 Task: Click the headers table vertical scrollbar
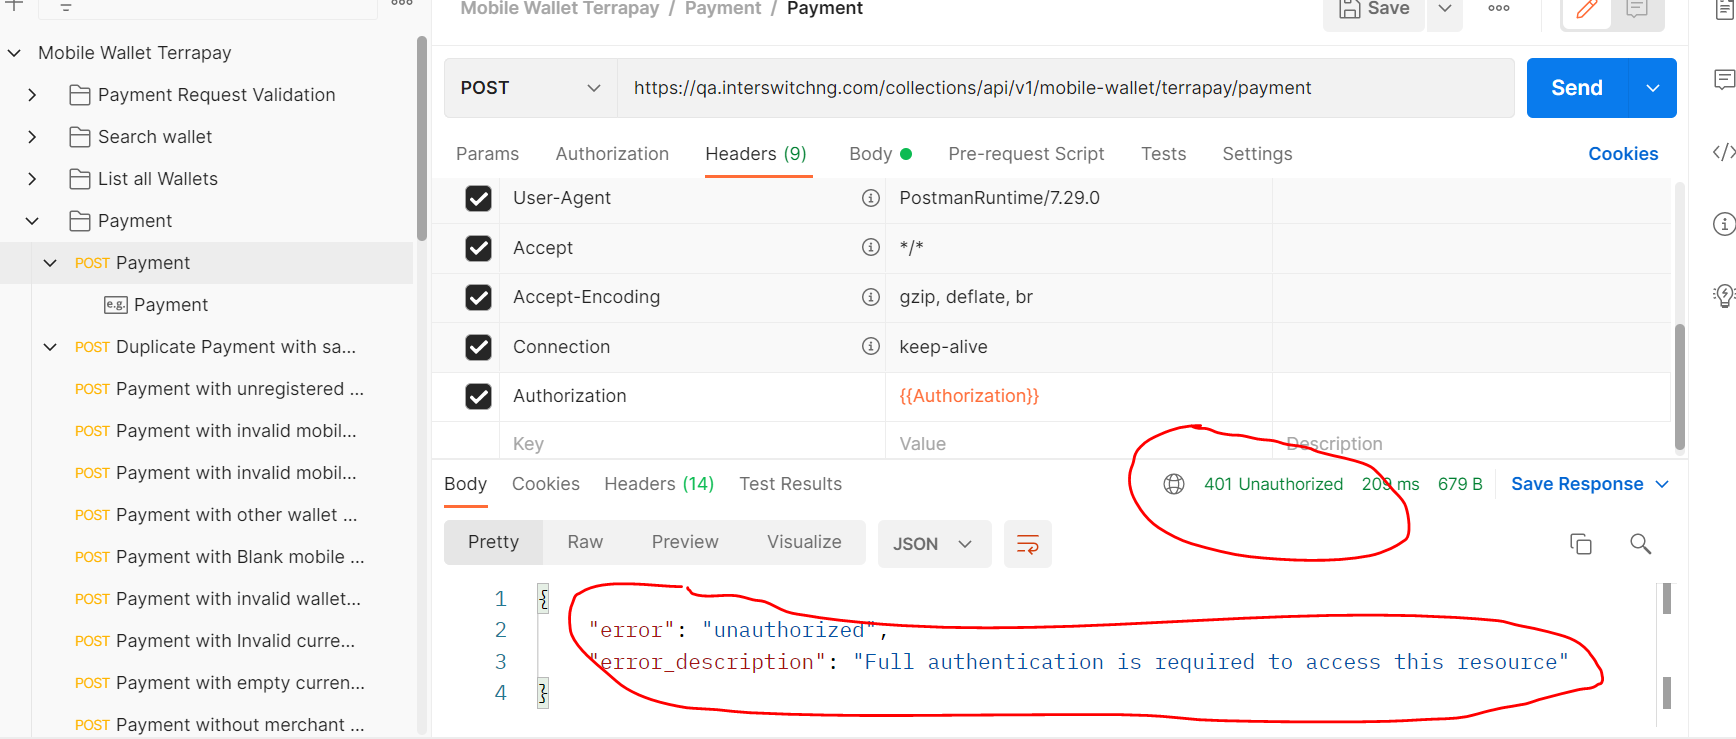coord(1679,385)
